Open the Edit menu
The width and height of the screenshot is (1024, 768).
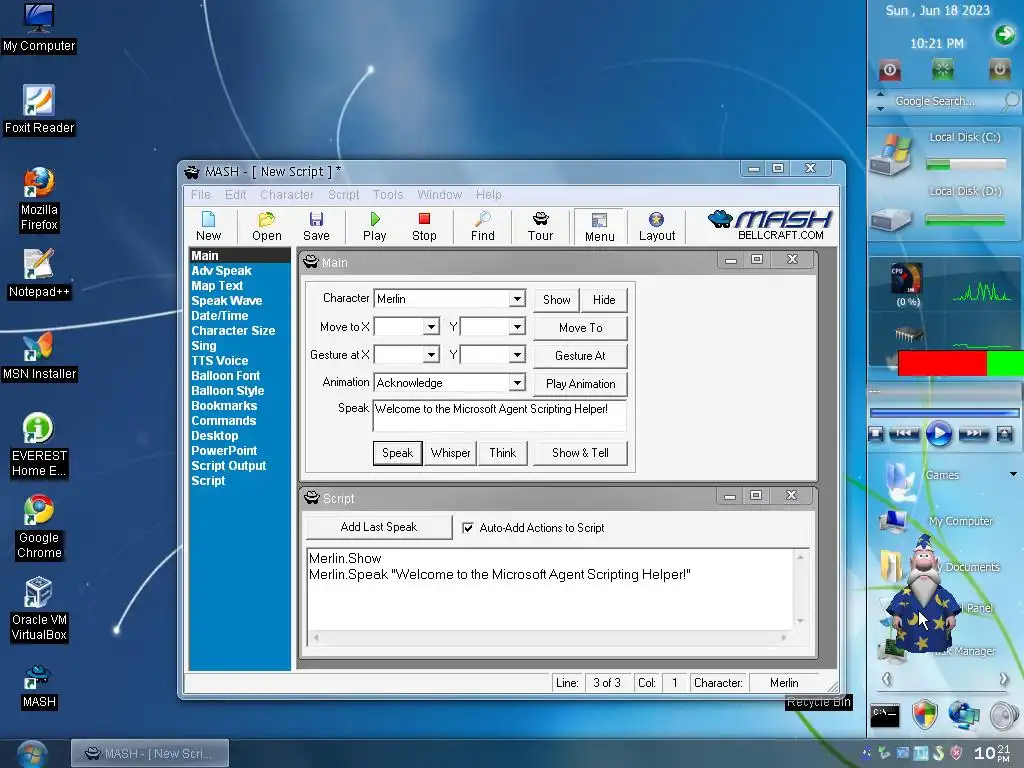(235, 195)
